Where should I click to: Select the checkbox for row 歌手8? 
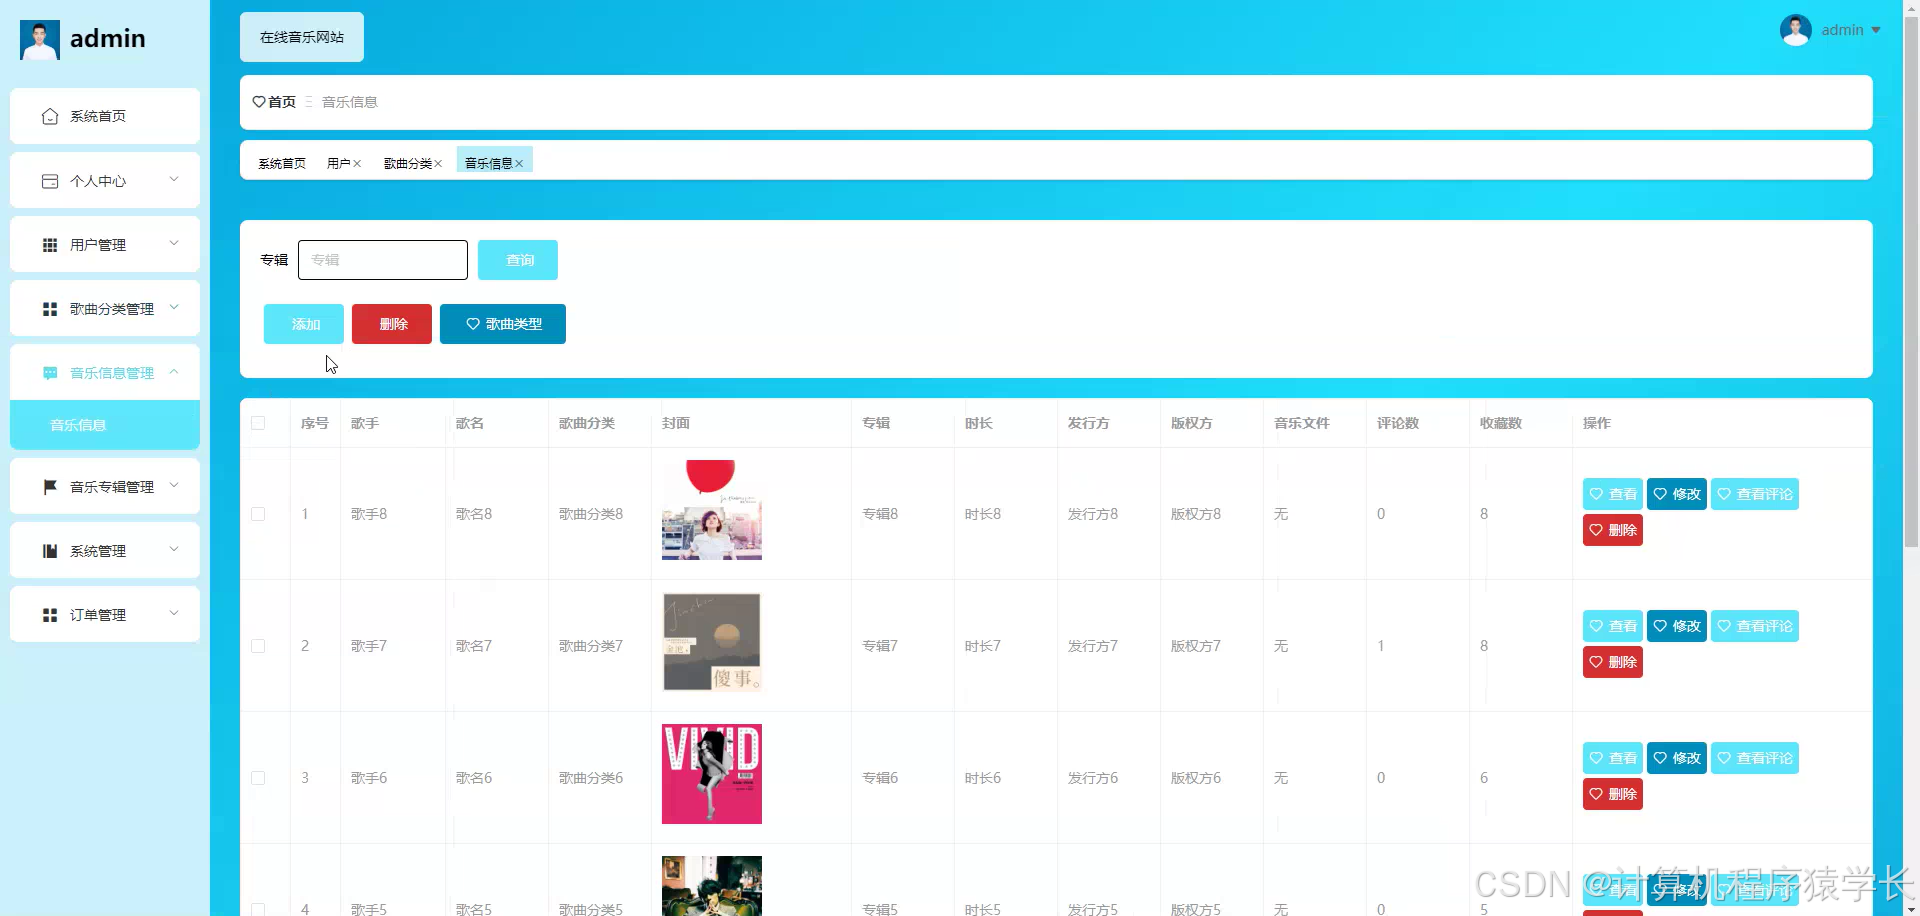click(258, 514)
